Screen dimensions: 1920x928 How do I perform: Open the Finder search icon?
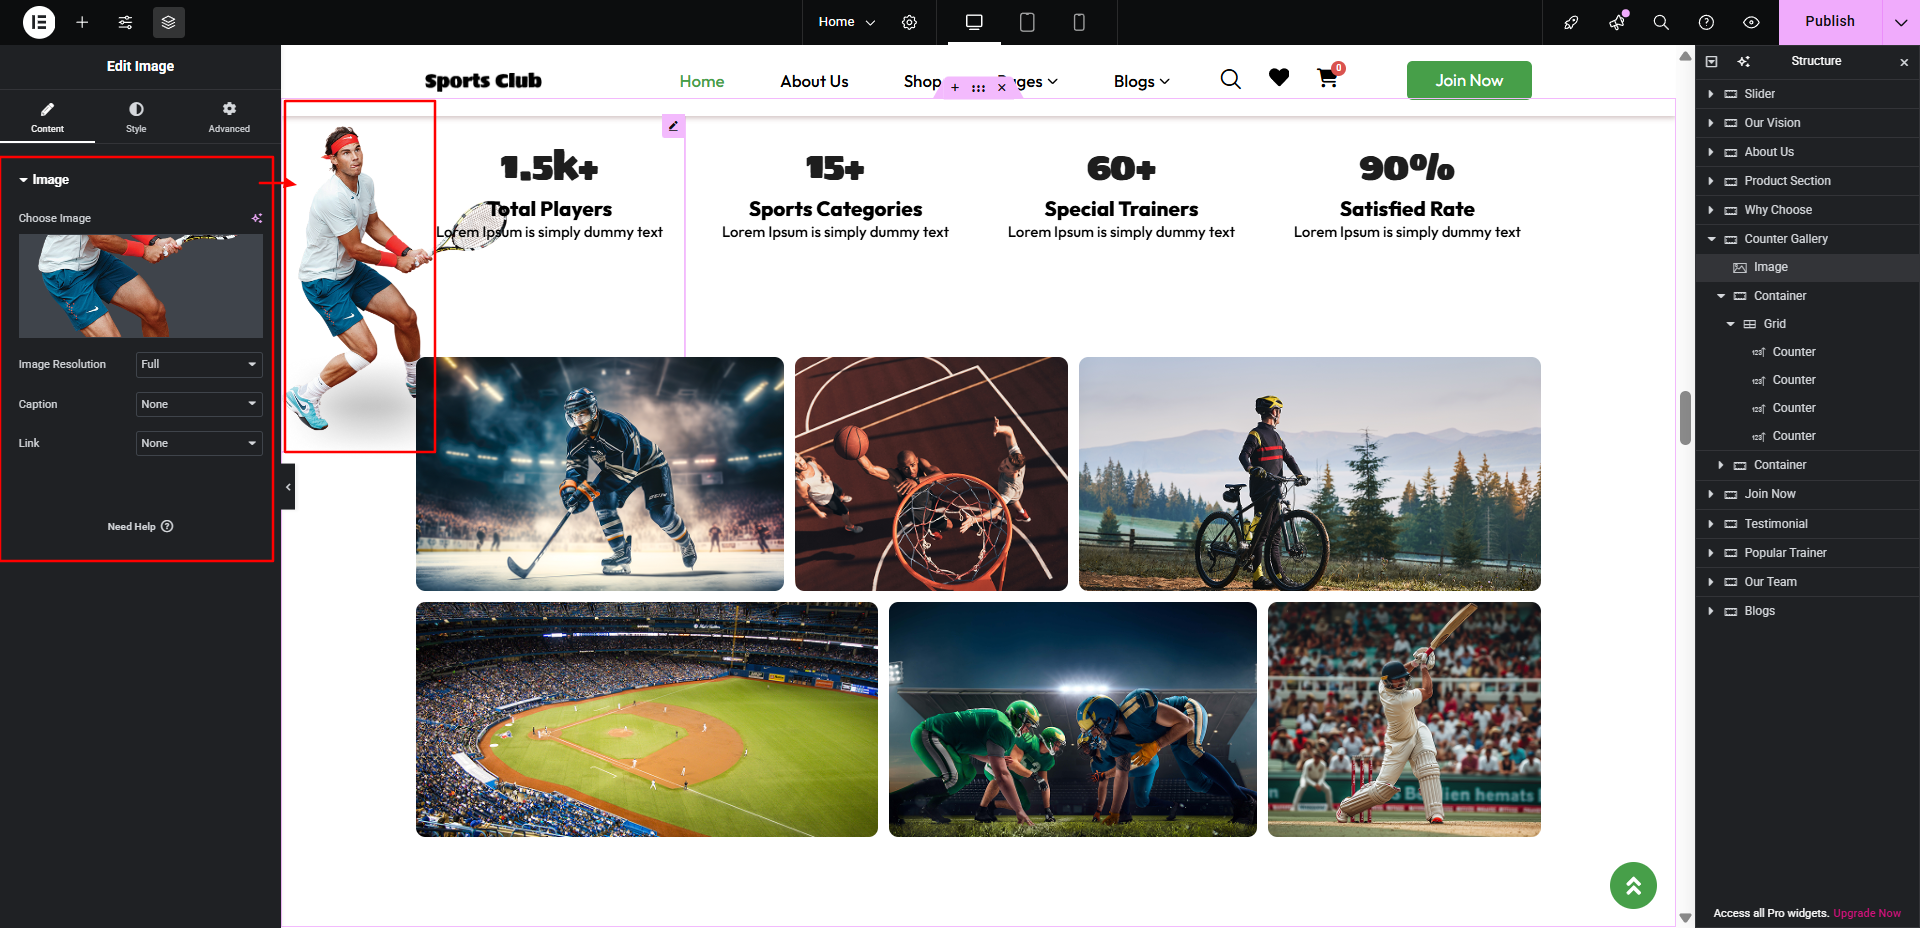[1661, 22]
